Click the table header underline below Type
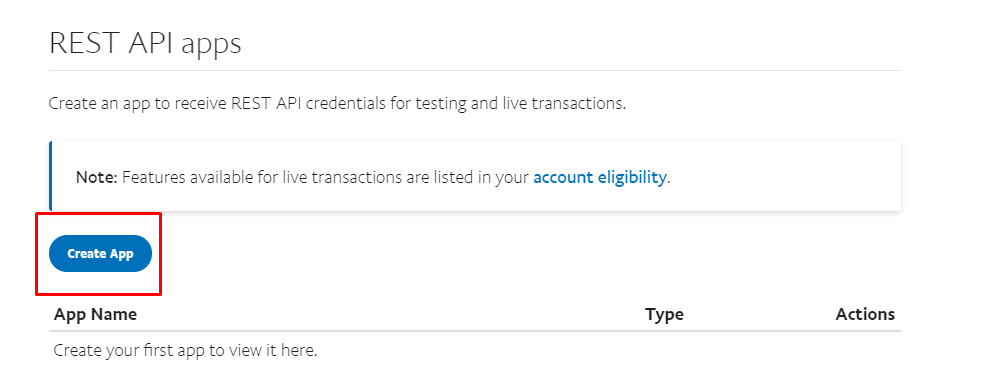981x382 pixels. point(664,331)
